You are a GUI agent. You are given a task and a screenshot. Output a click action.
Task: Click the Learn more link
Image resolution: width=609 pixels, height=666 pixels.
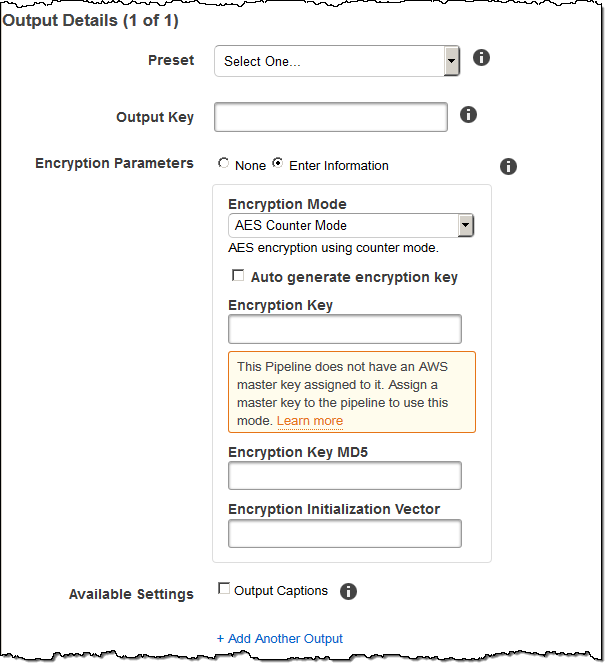pos(310,421)
